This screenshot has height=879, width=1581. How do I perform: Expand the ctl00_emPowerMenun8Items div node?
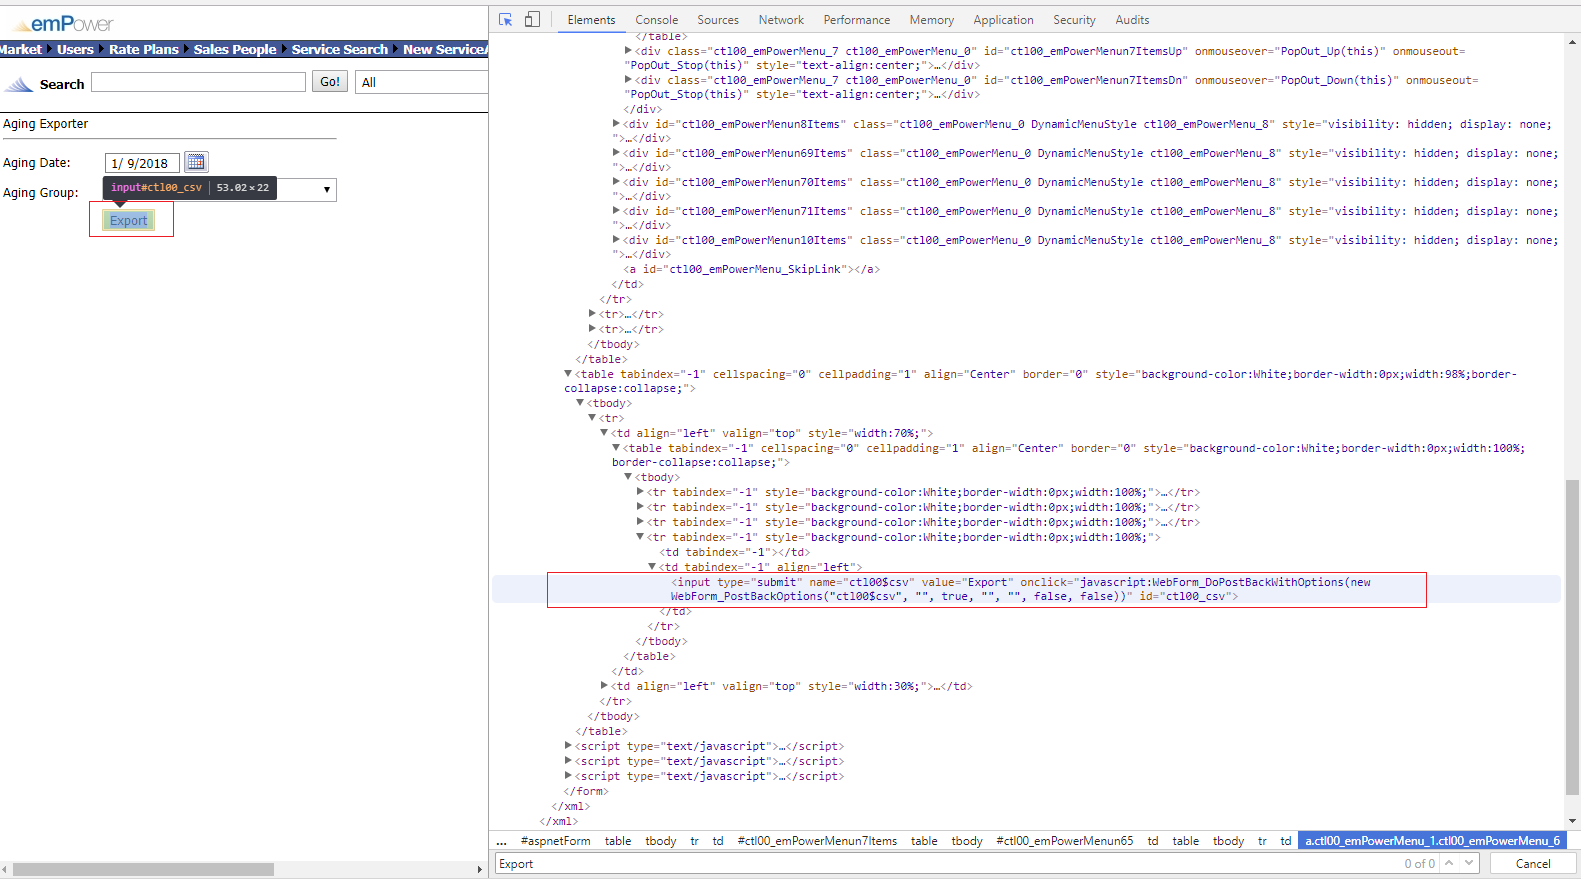(x=616, y=124)
